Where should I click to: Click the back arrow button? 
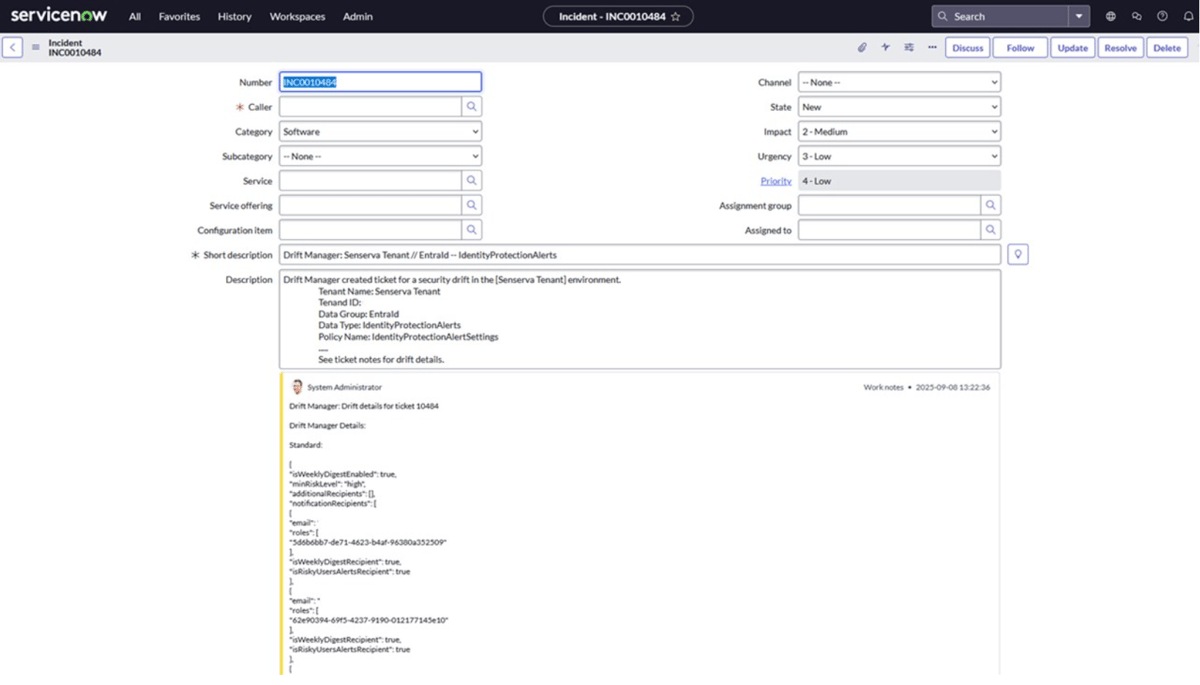(x=13, y=47)
